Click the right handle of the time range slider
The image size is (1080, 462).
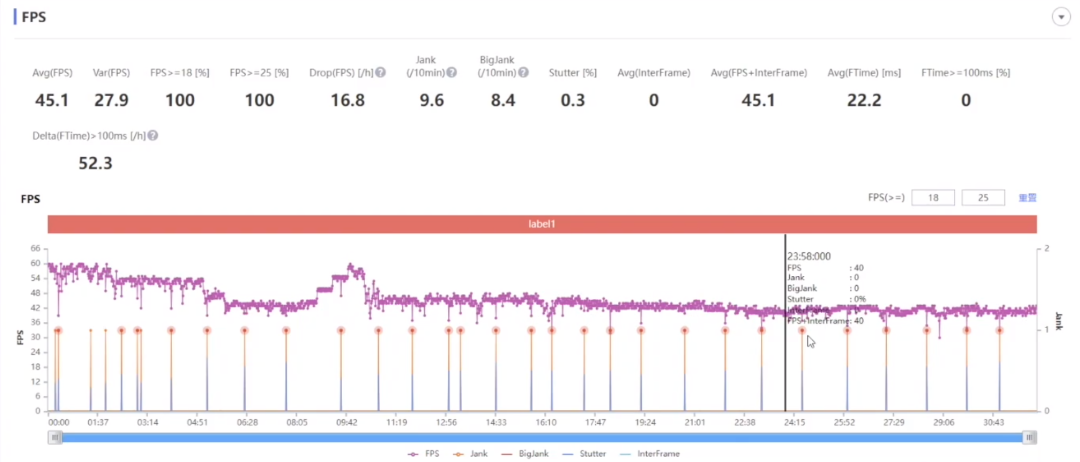click(x=1030, y=437)
